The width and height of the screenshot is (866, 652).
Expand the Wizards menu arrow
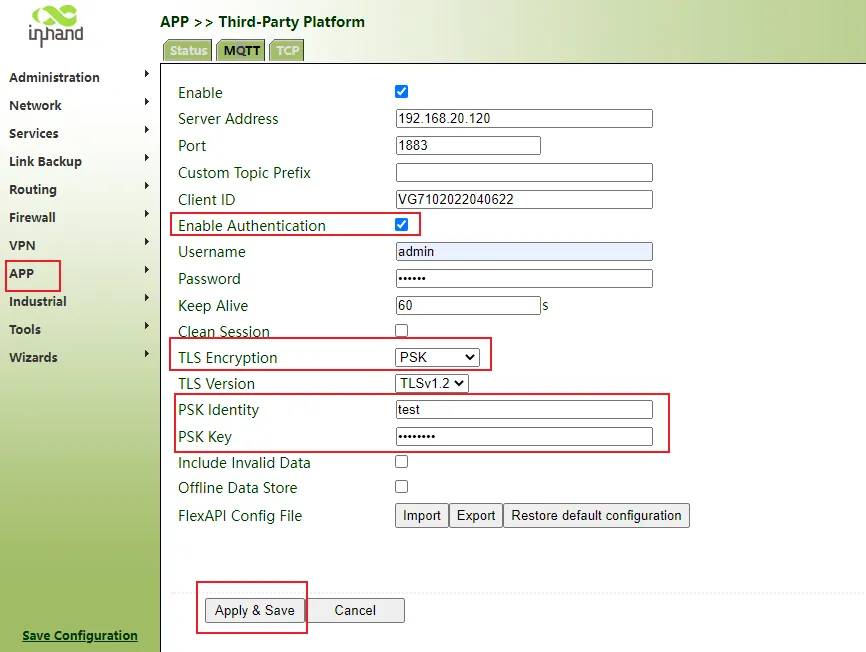(x=146, y=354)
